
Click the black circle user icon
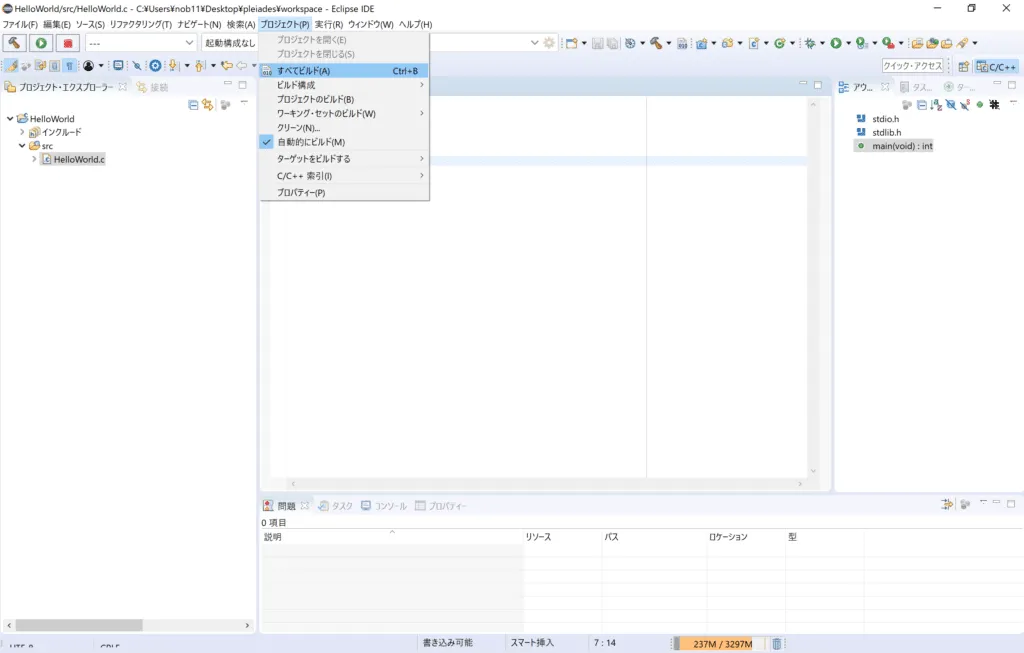(88, 65)
